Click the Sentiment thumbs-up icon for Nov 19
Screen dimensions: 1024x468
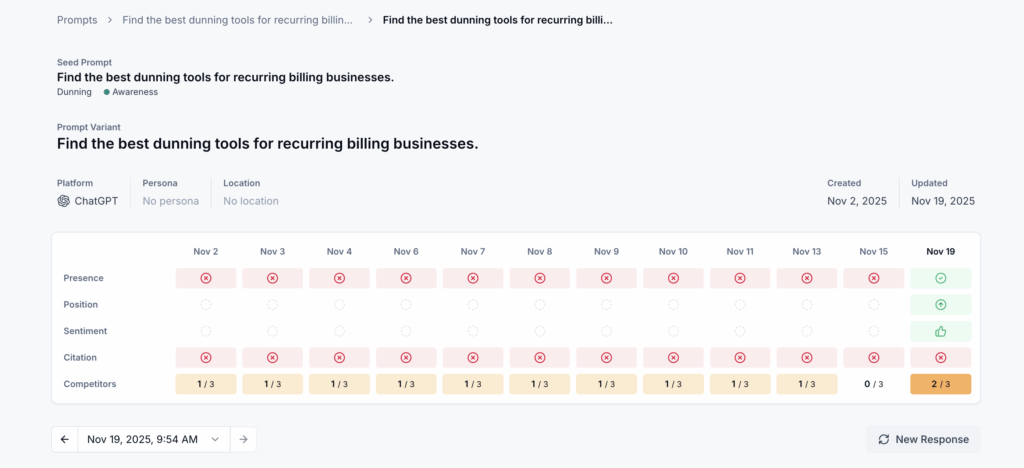coord(940,331)
